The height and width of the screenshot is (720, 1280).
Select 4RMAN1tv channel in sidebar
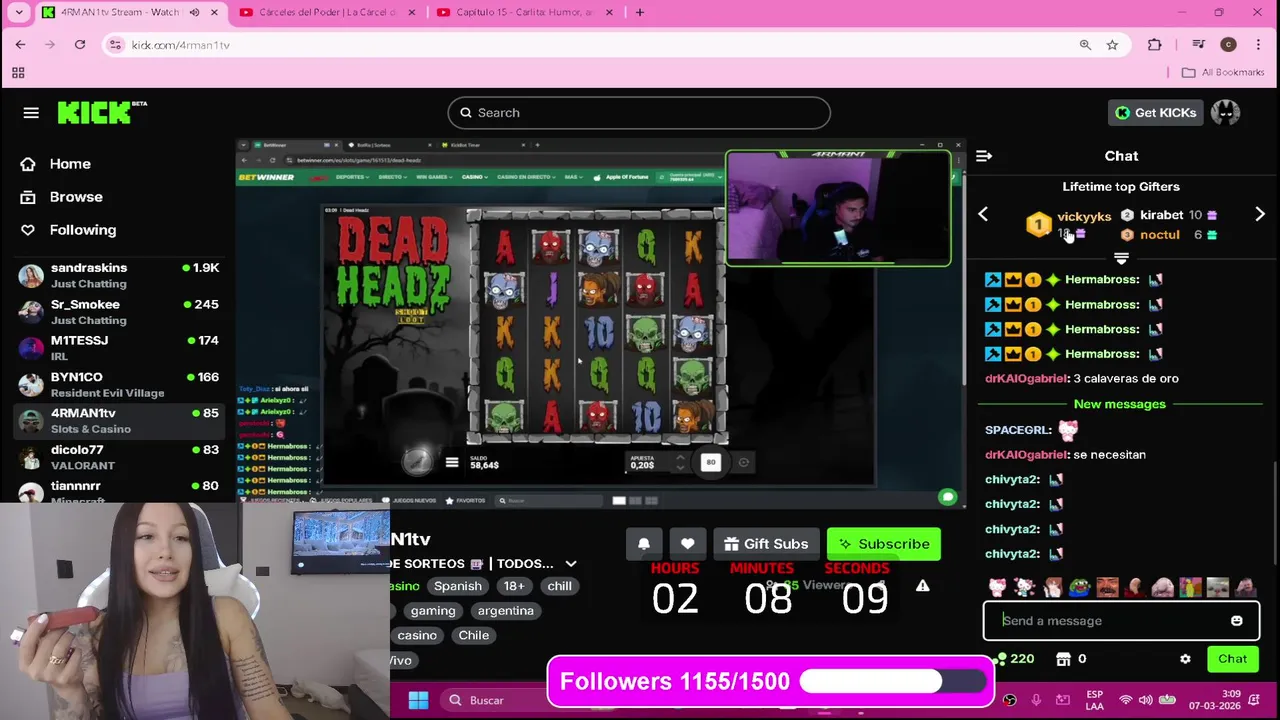pos(118,421)
